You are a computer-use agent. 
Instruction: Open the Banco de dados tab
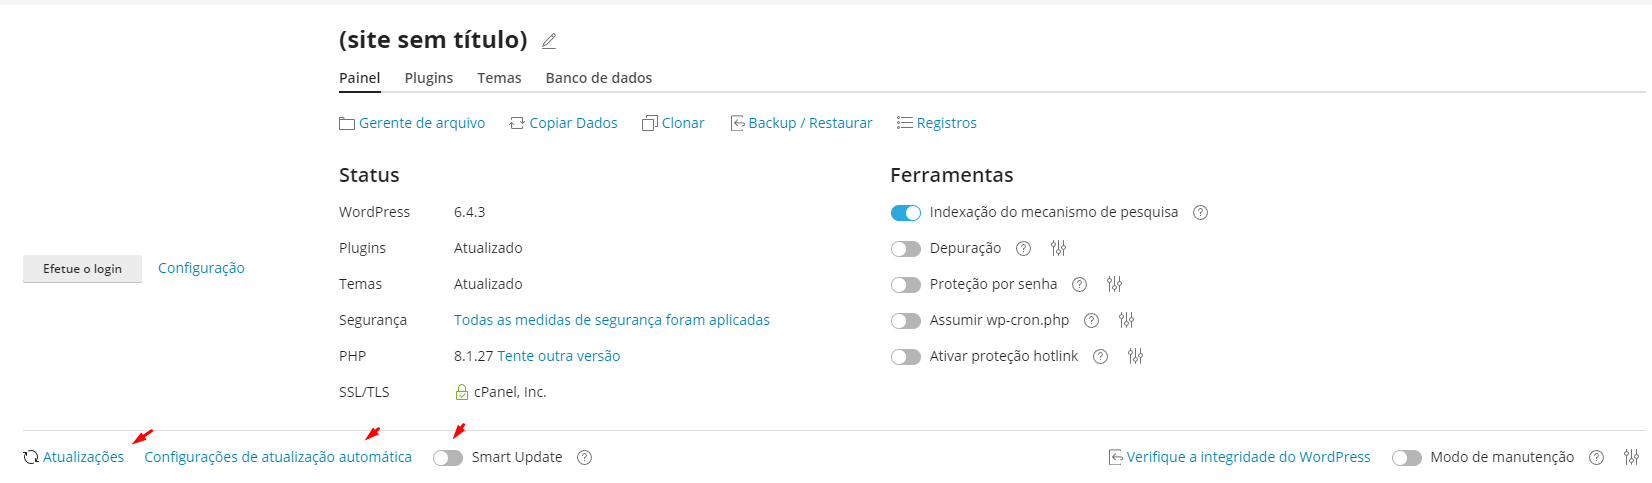(x=598, y=78)
